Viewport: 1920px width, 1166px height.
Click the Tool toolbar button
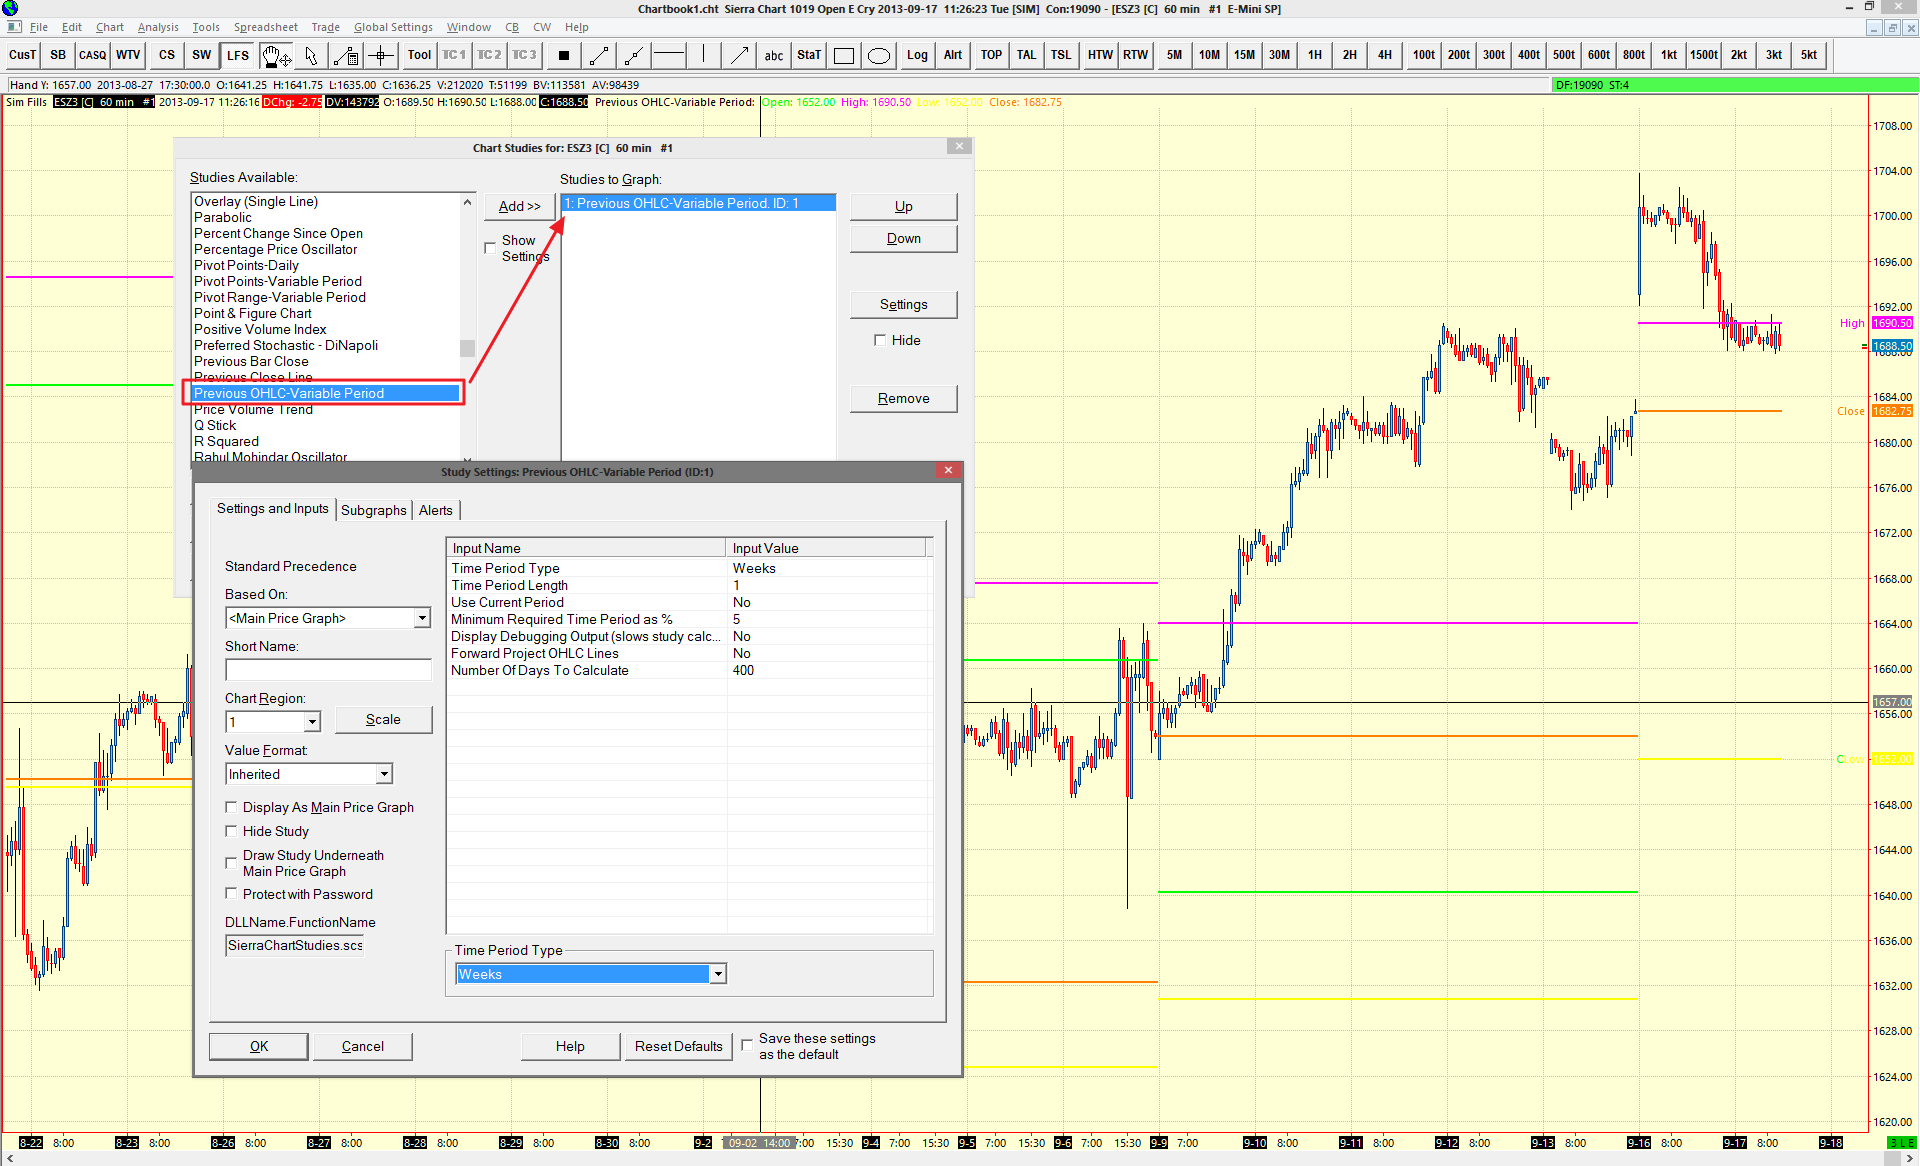419,55
